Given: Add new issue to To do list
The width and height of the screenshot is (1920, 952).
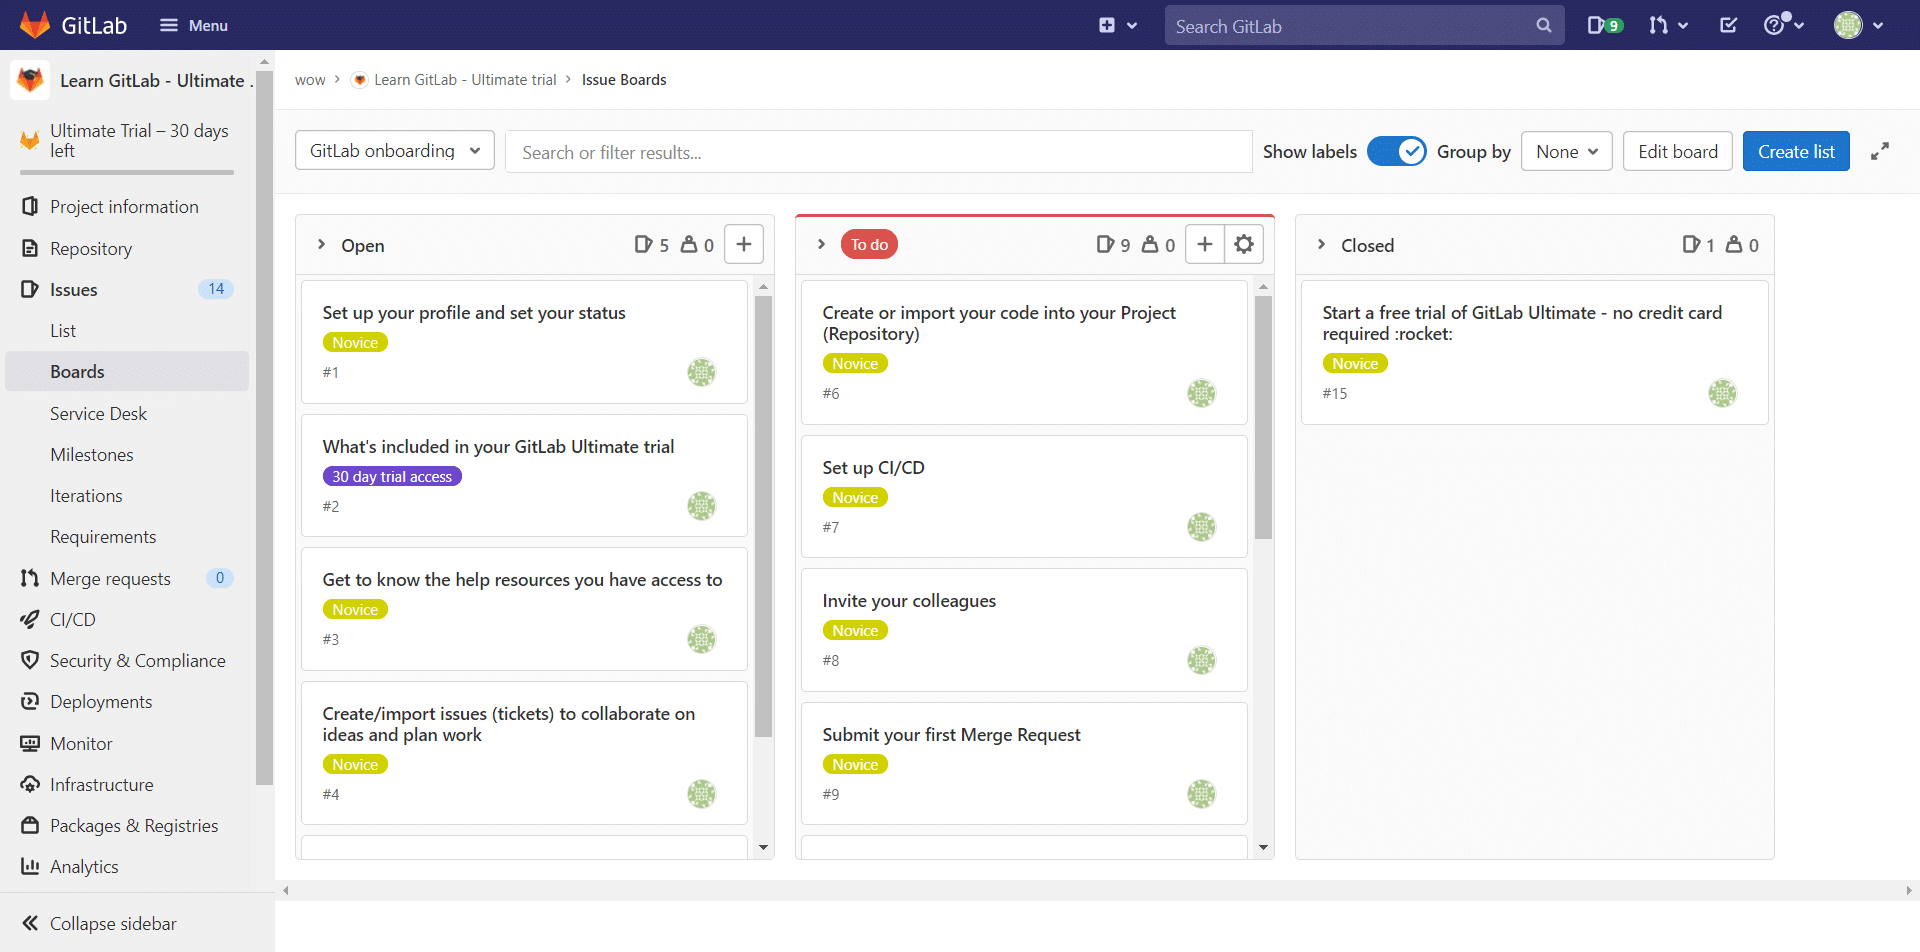Looking at the screenshot, I should (1205, 244).
